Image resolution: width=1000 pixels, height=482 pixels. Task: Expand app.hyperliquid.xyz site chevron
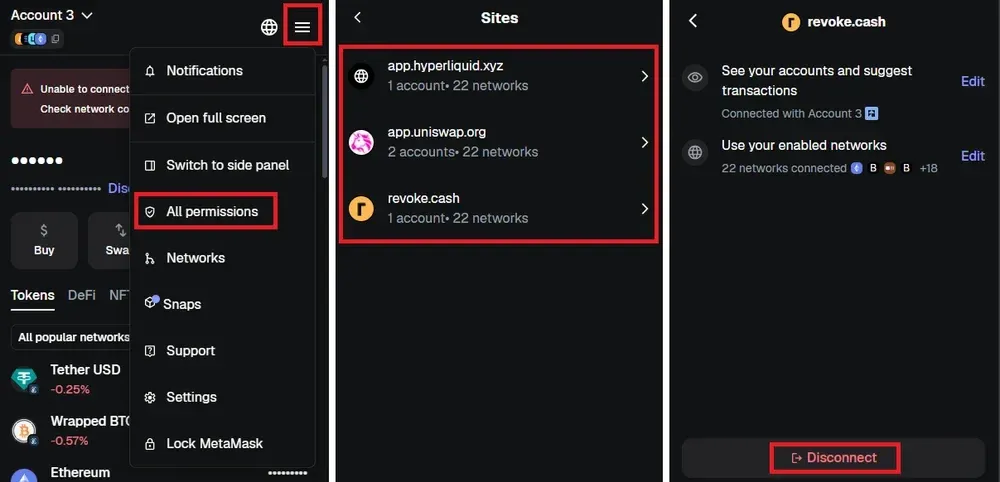click(x=645, y=76)
